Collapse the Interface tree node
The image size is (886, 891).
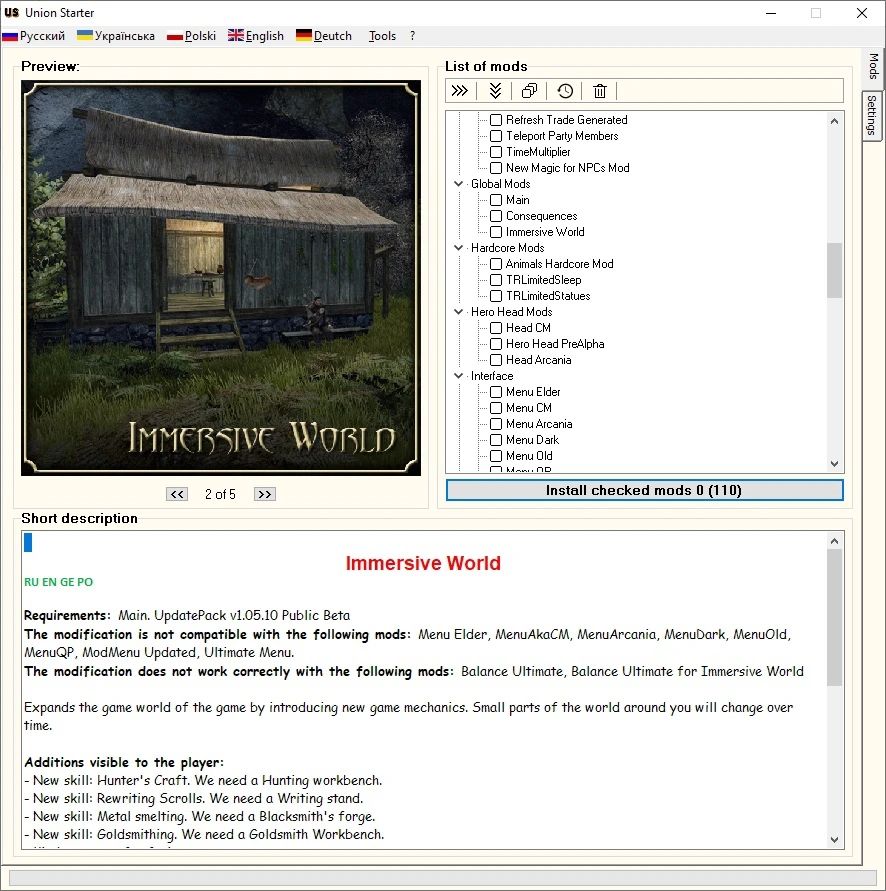click(459, 376)
